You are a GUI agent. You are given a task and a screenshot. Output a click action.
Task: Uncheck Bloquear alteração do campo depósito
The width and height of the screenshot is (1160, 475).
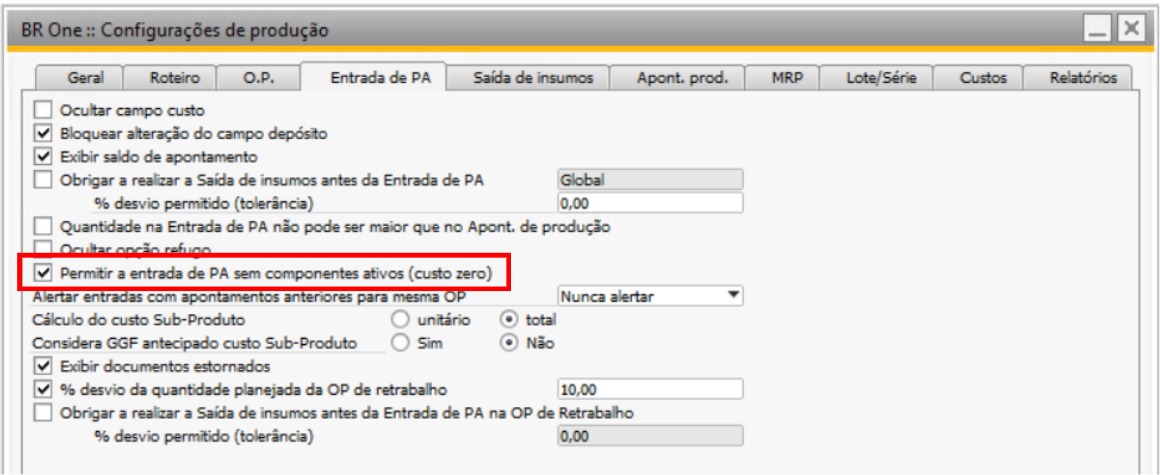pyautogui.click(x=43, y=133)
